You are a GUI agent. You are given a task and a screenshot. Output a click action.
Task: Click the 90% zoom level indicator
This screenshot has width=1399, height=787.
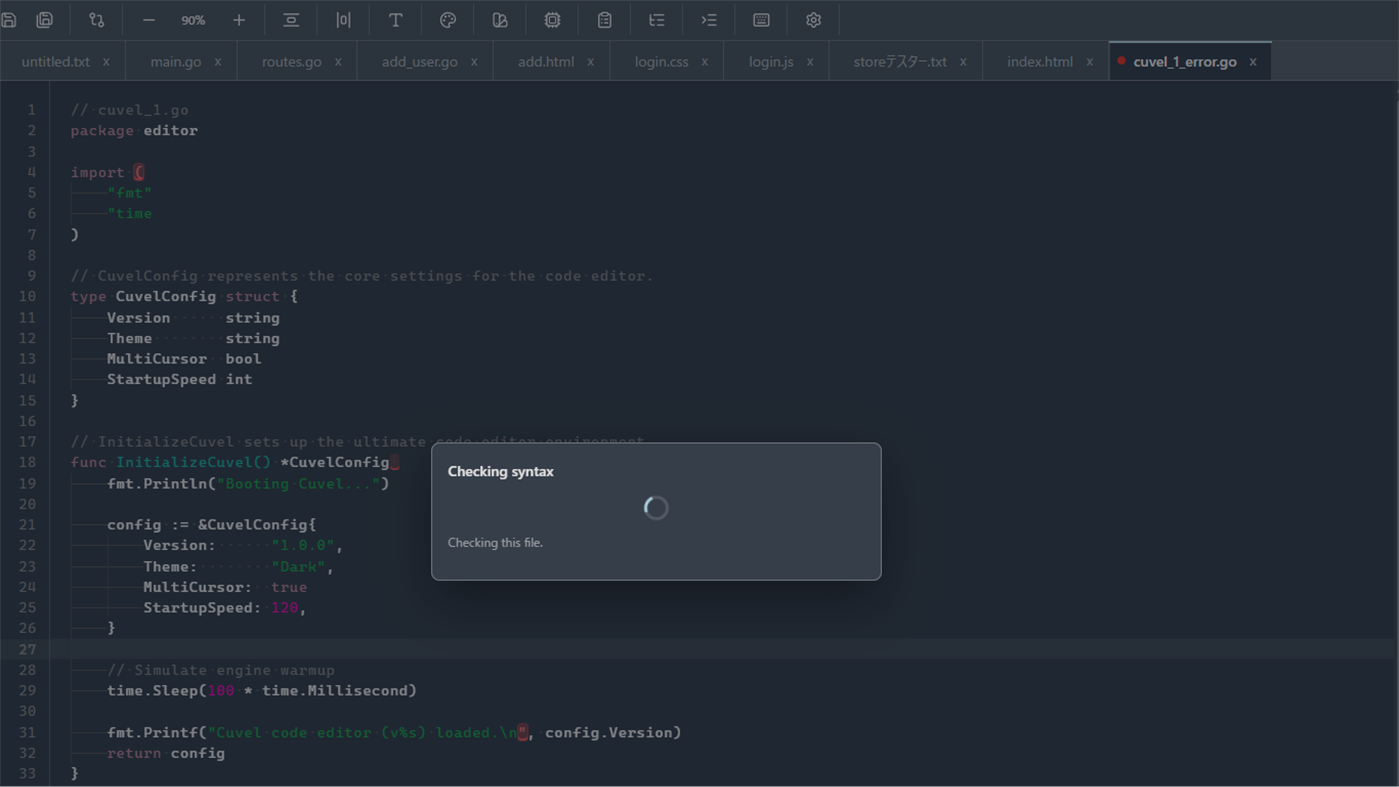[x=193, y=20]
